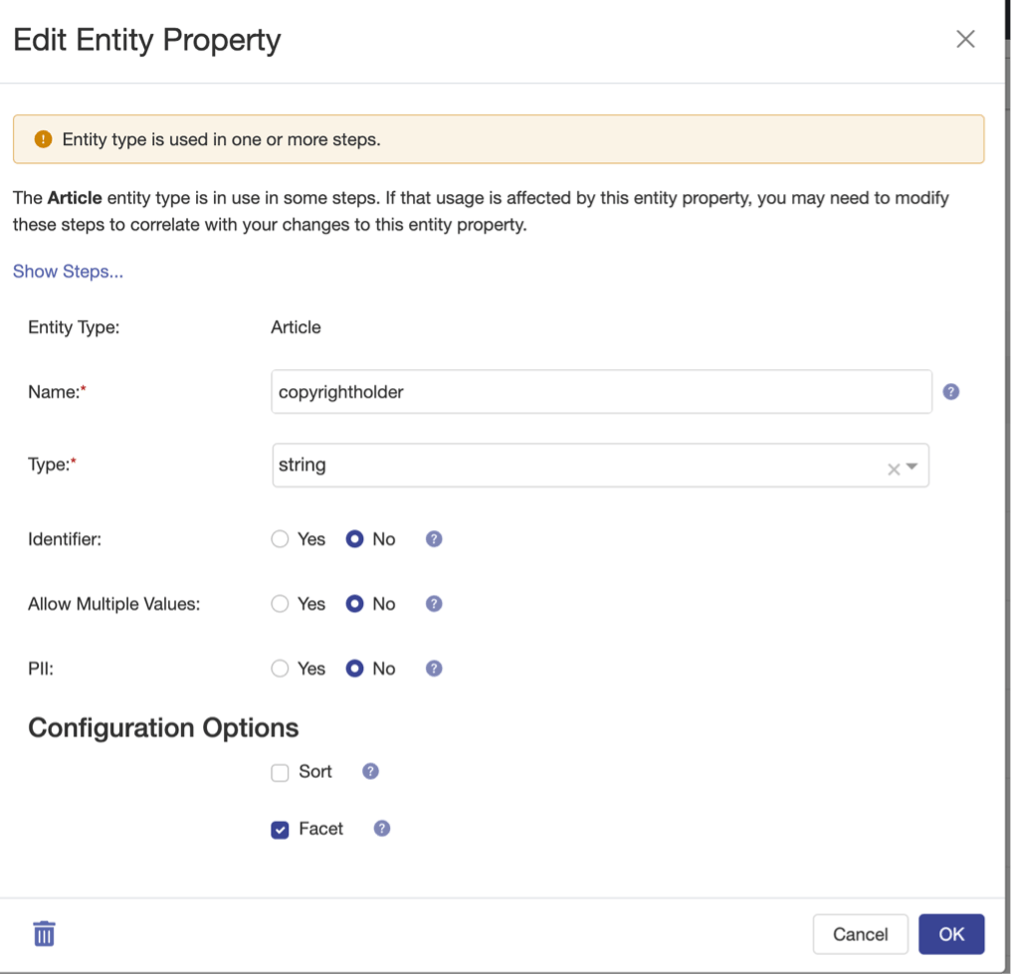Viewport: 1014px width, 977px height.
Task: Click the Show Steps link
Action: [x=68, y=272]
